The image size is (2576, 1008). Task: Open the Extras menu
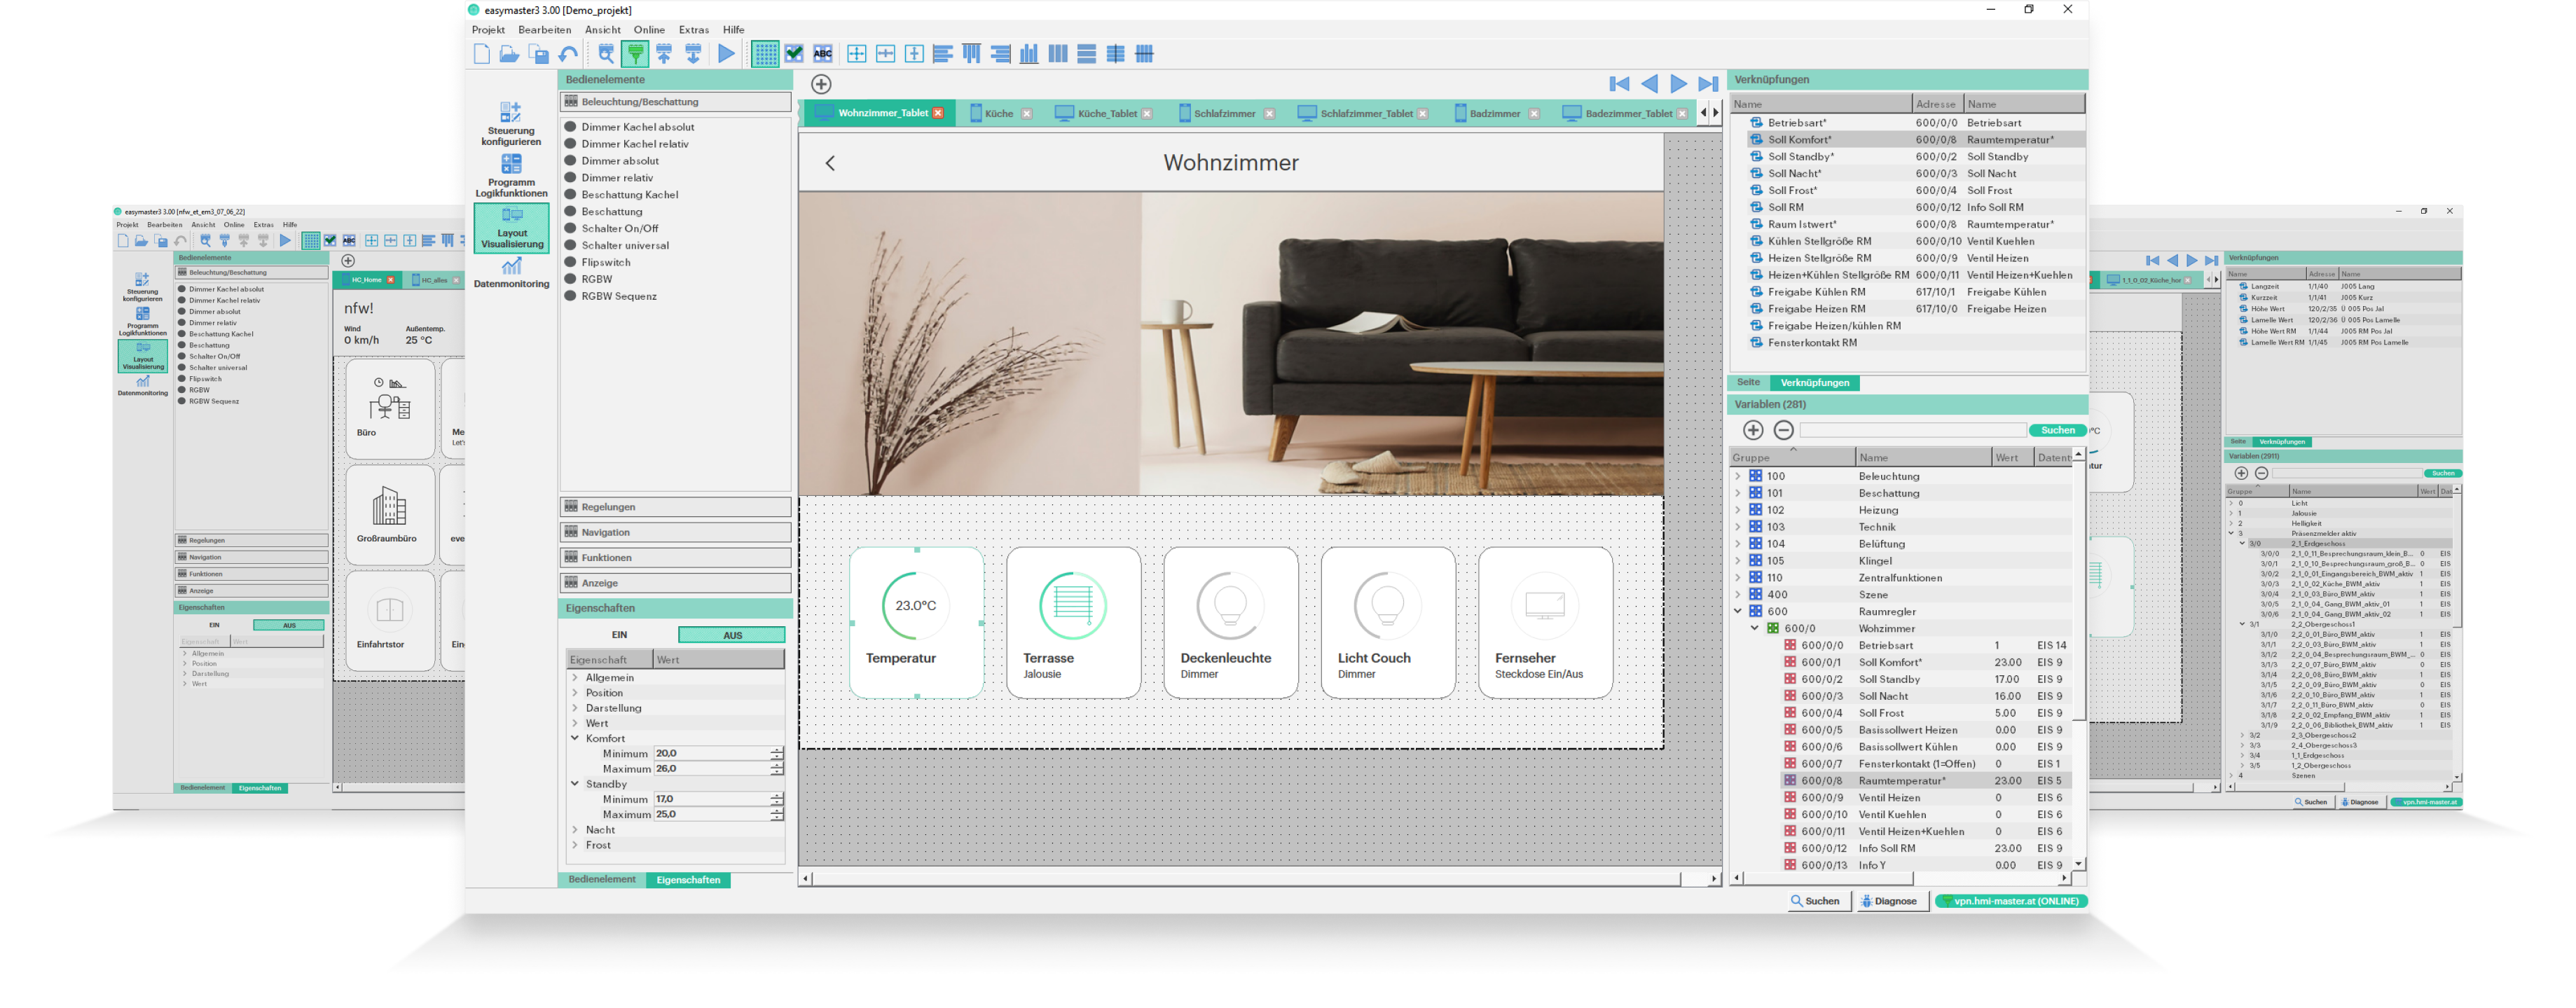[x=694, y=30]
